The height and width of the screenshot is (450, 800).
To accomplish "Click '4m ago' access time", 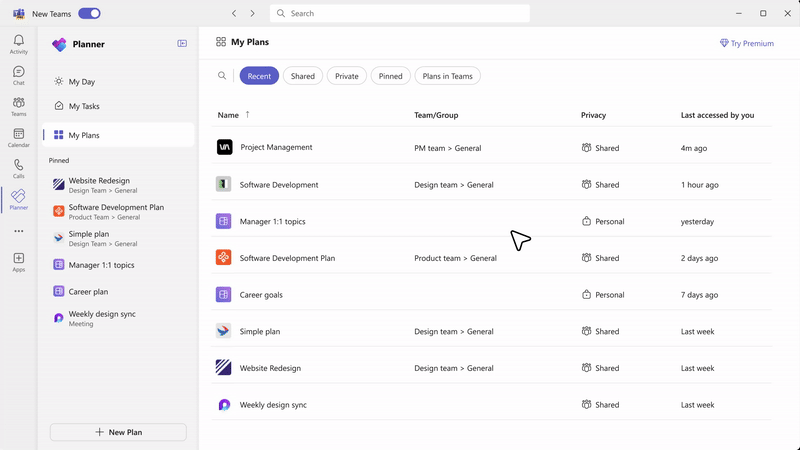I will click(694, 148).
